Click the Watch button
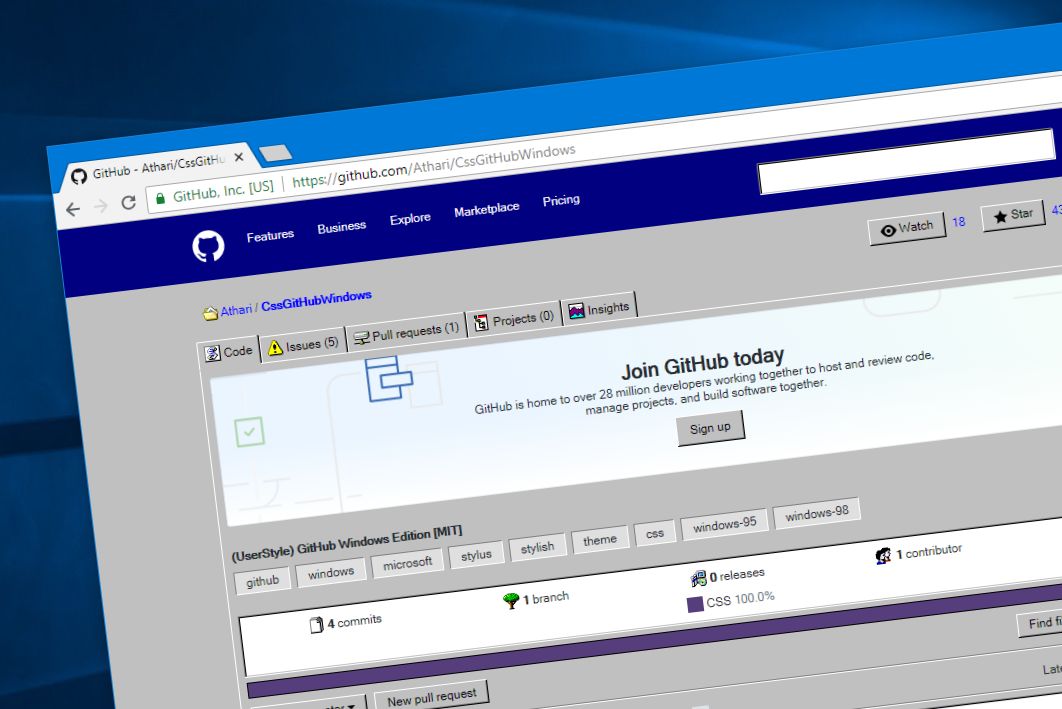1062x709 pixels. point(907,228)
